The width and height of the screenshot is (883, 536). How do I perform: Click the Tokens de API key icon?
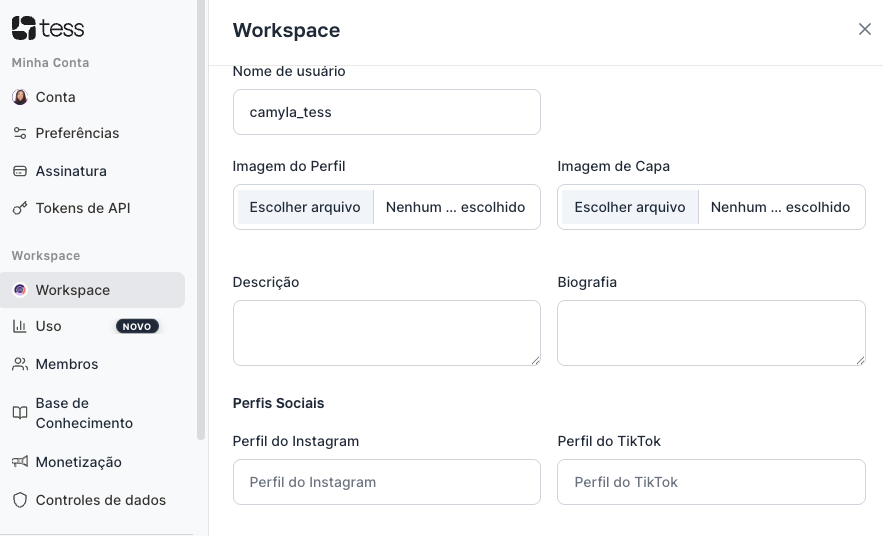click(20, 209)
